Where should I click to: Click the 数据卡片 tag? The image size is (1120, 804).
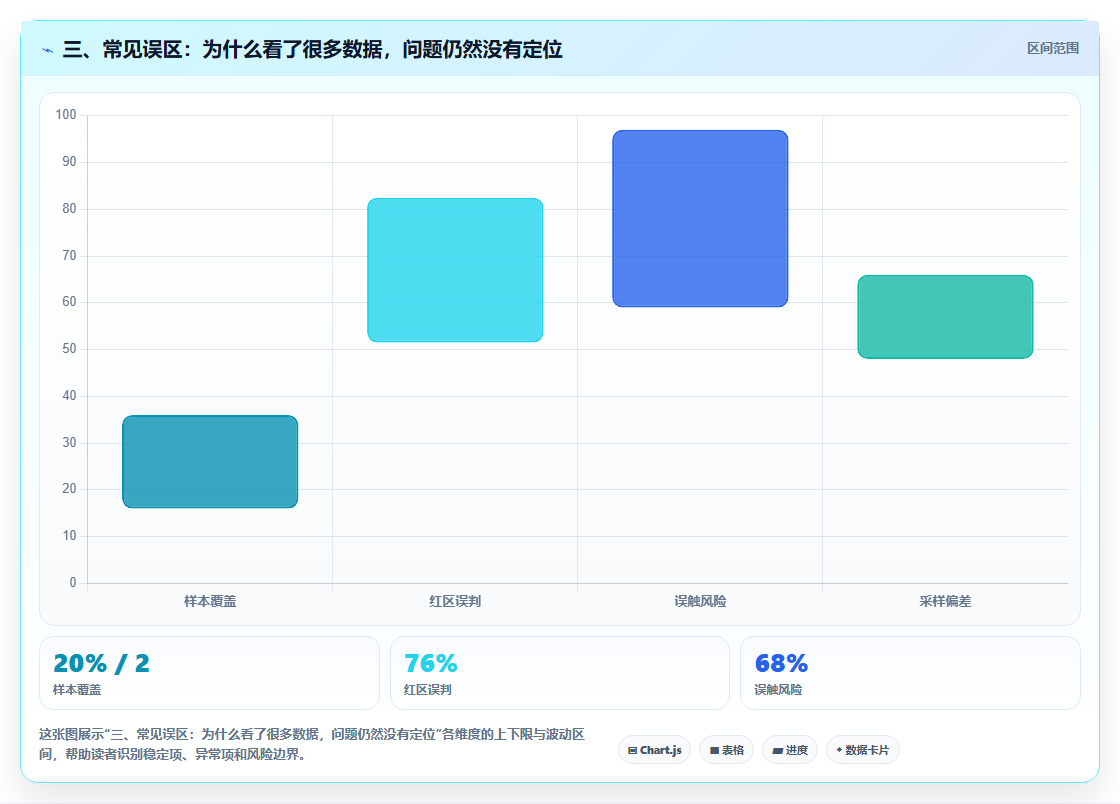pyautogui.click(x=863, y=750)
